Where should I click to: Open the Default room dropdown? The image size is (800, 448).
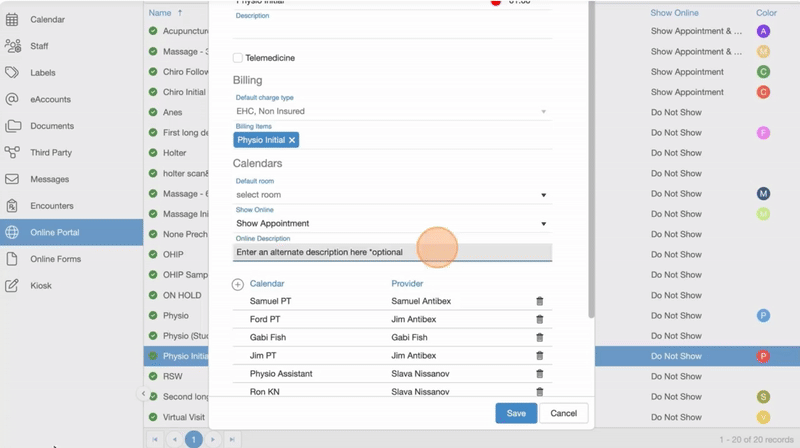pyautogui.click(x=392, y=195)
